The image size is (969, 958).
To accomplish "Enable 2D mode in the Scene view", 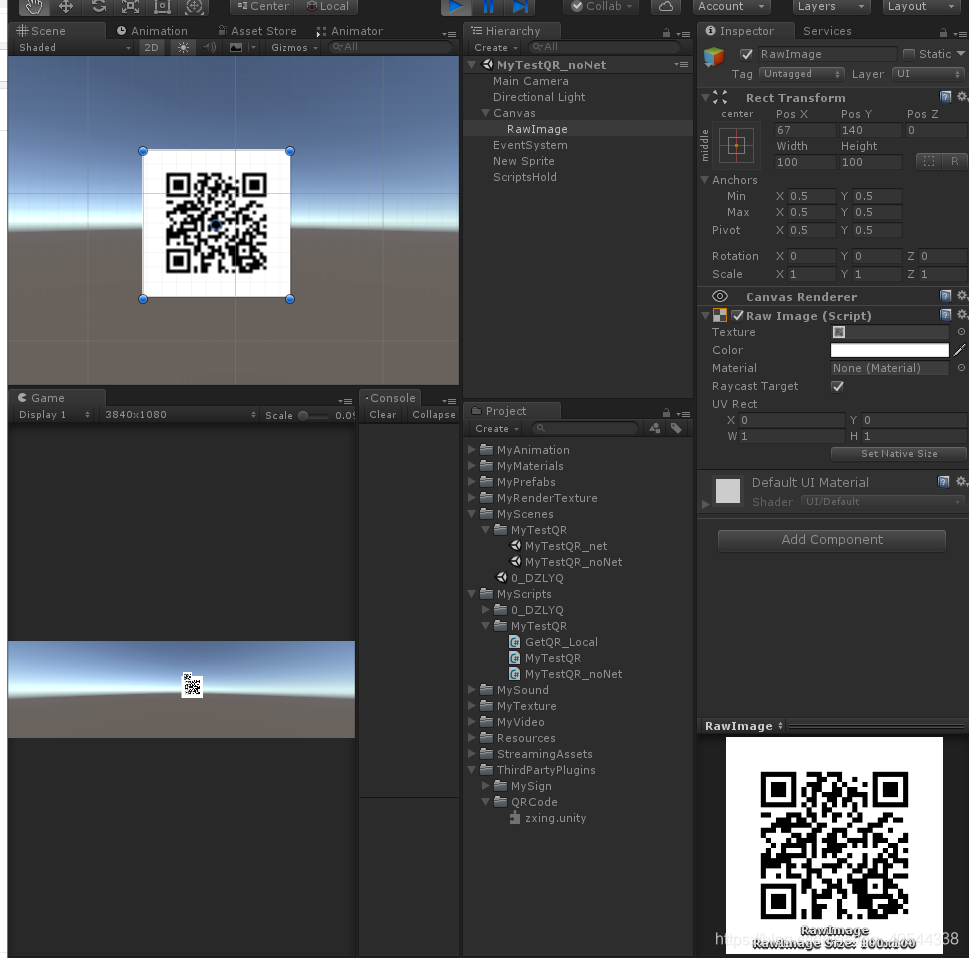I will click(151, 47).
